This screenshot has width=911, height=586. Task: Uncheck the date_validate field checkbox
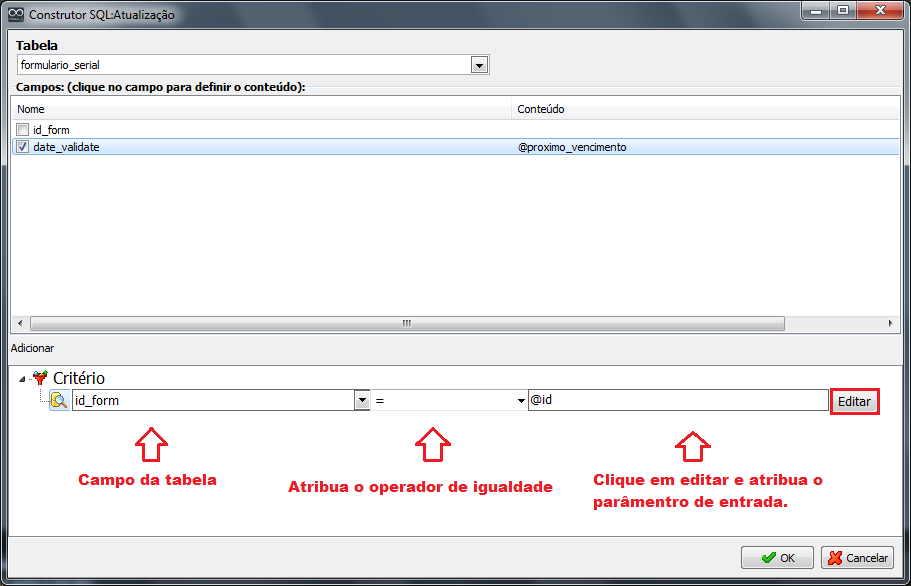click(x=22, y=147)
